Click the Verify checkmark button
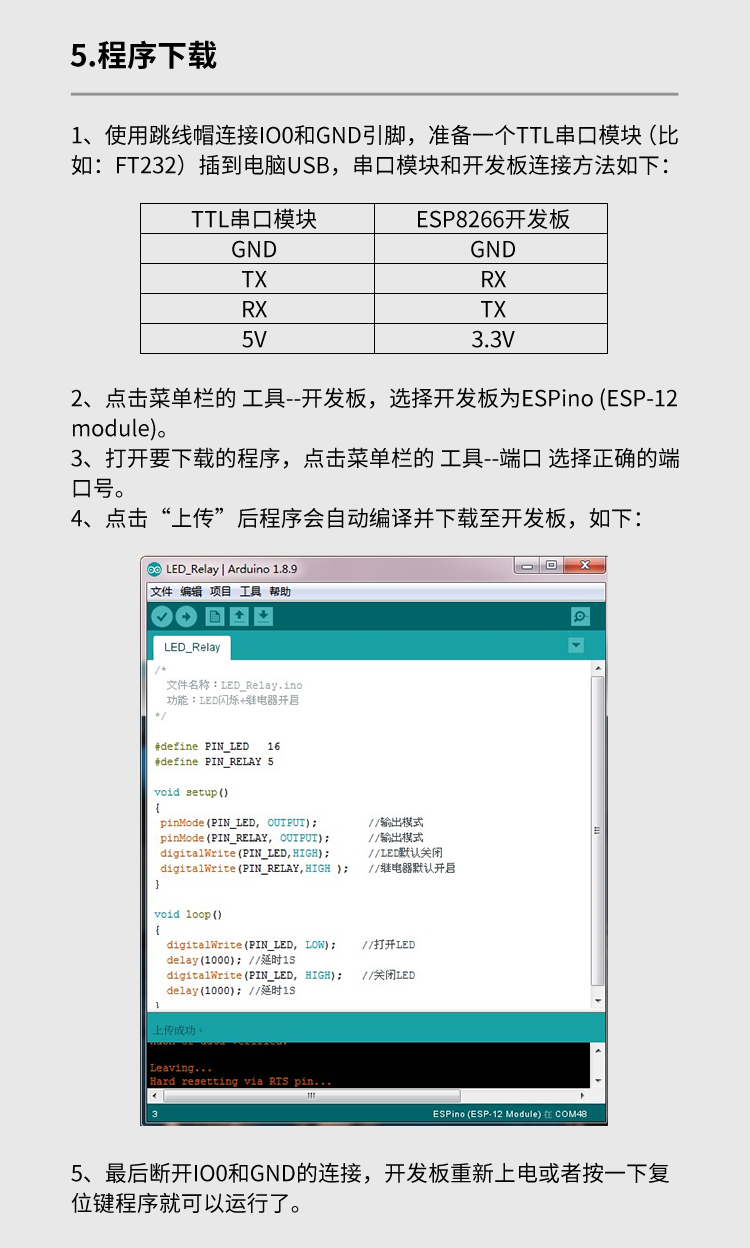Screen dimensions: 750x1248 point(161,617)
